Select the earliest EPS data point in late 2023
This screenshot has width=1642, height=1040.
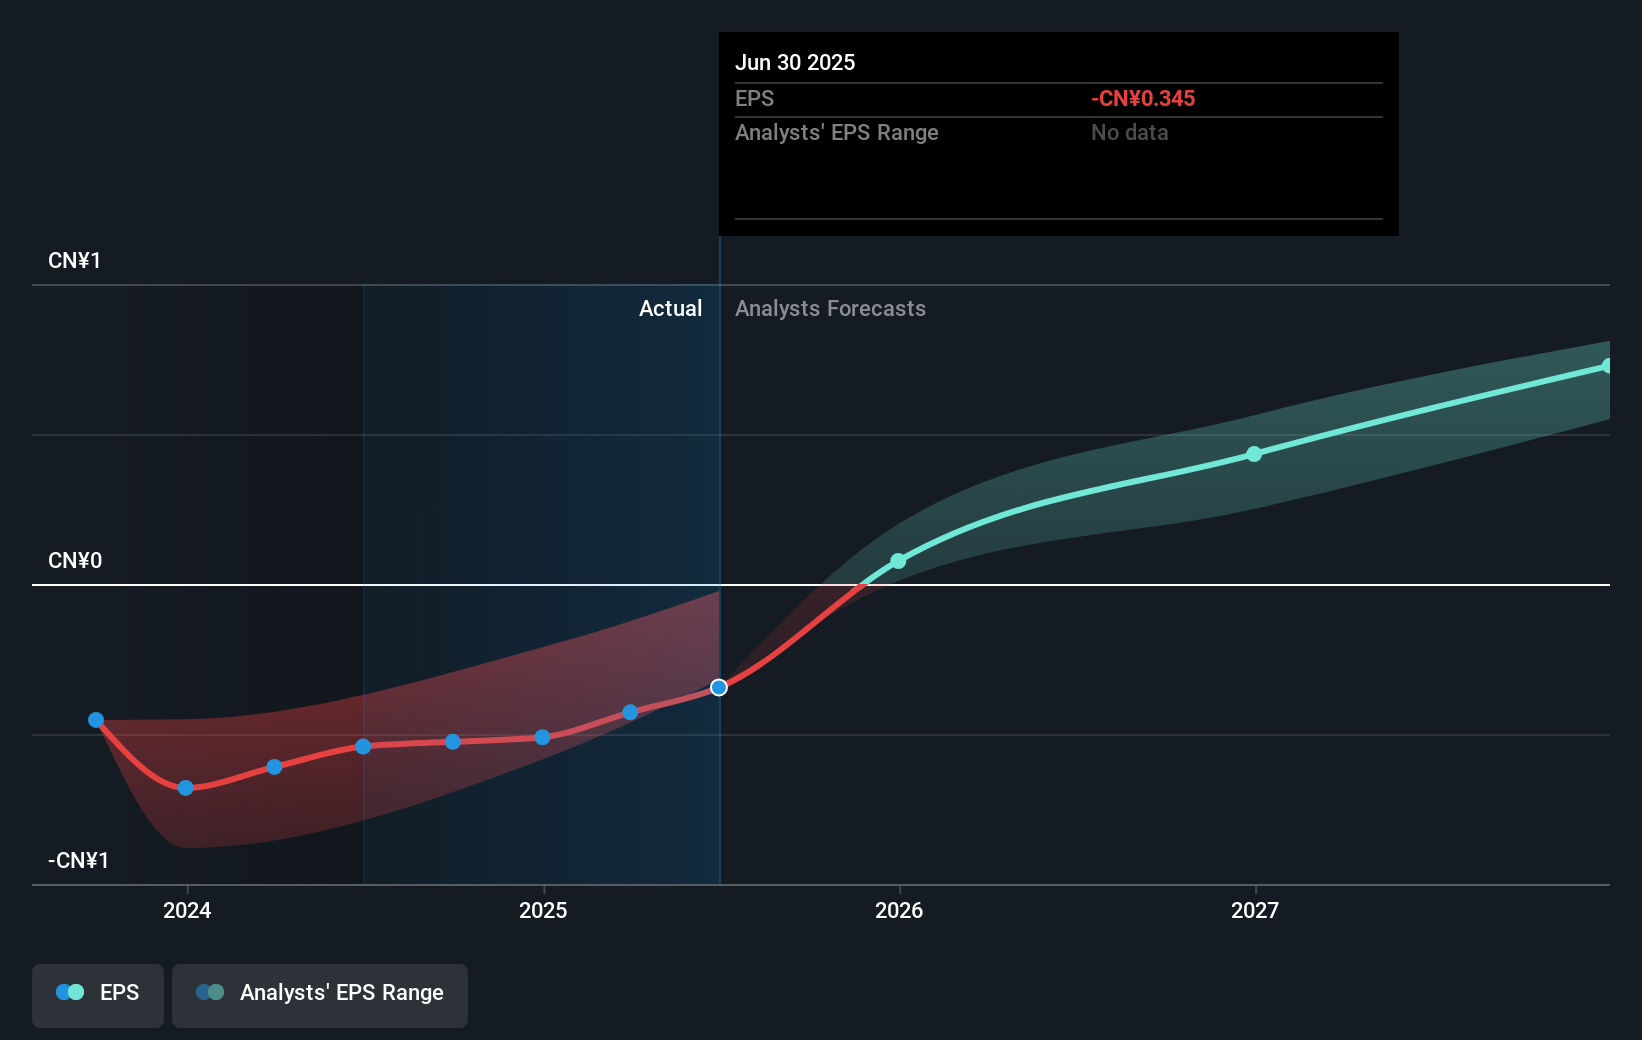96,720
